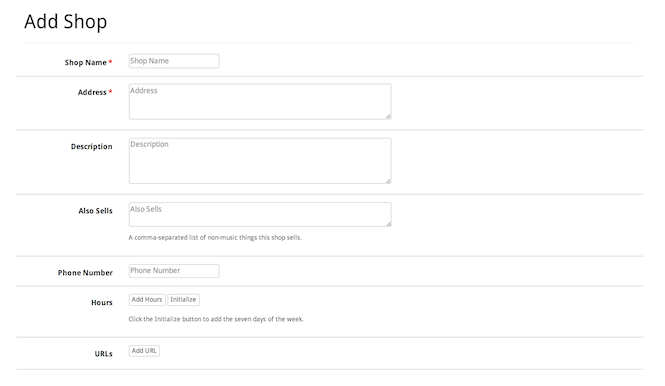
Task: Click the Initialize button hint text
Action: pos(216,319)
